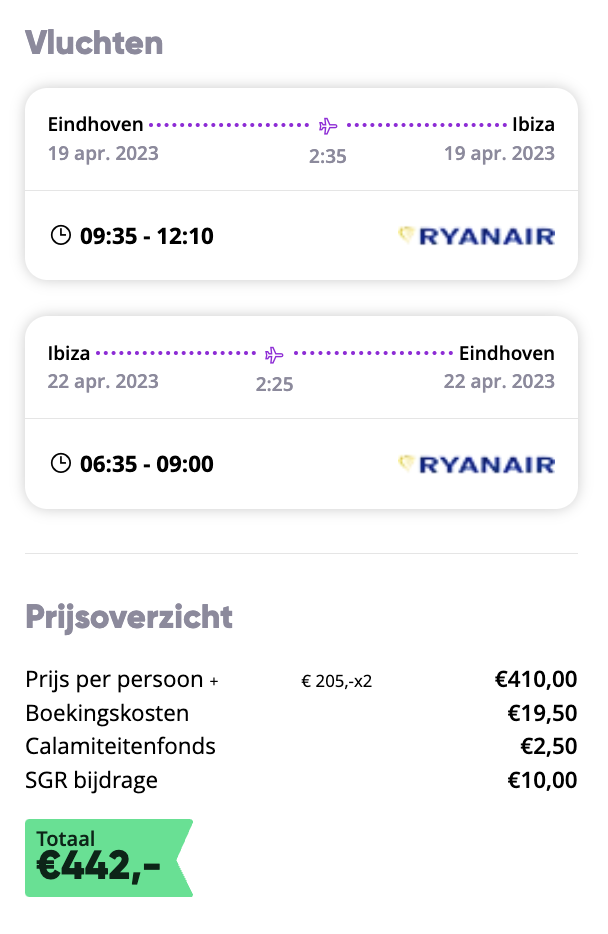Click the Ibiza departure city on return flight
This screenshot has height=934, width=608.
click(x=68, y=353)
